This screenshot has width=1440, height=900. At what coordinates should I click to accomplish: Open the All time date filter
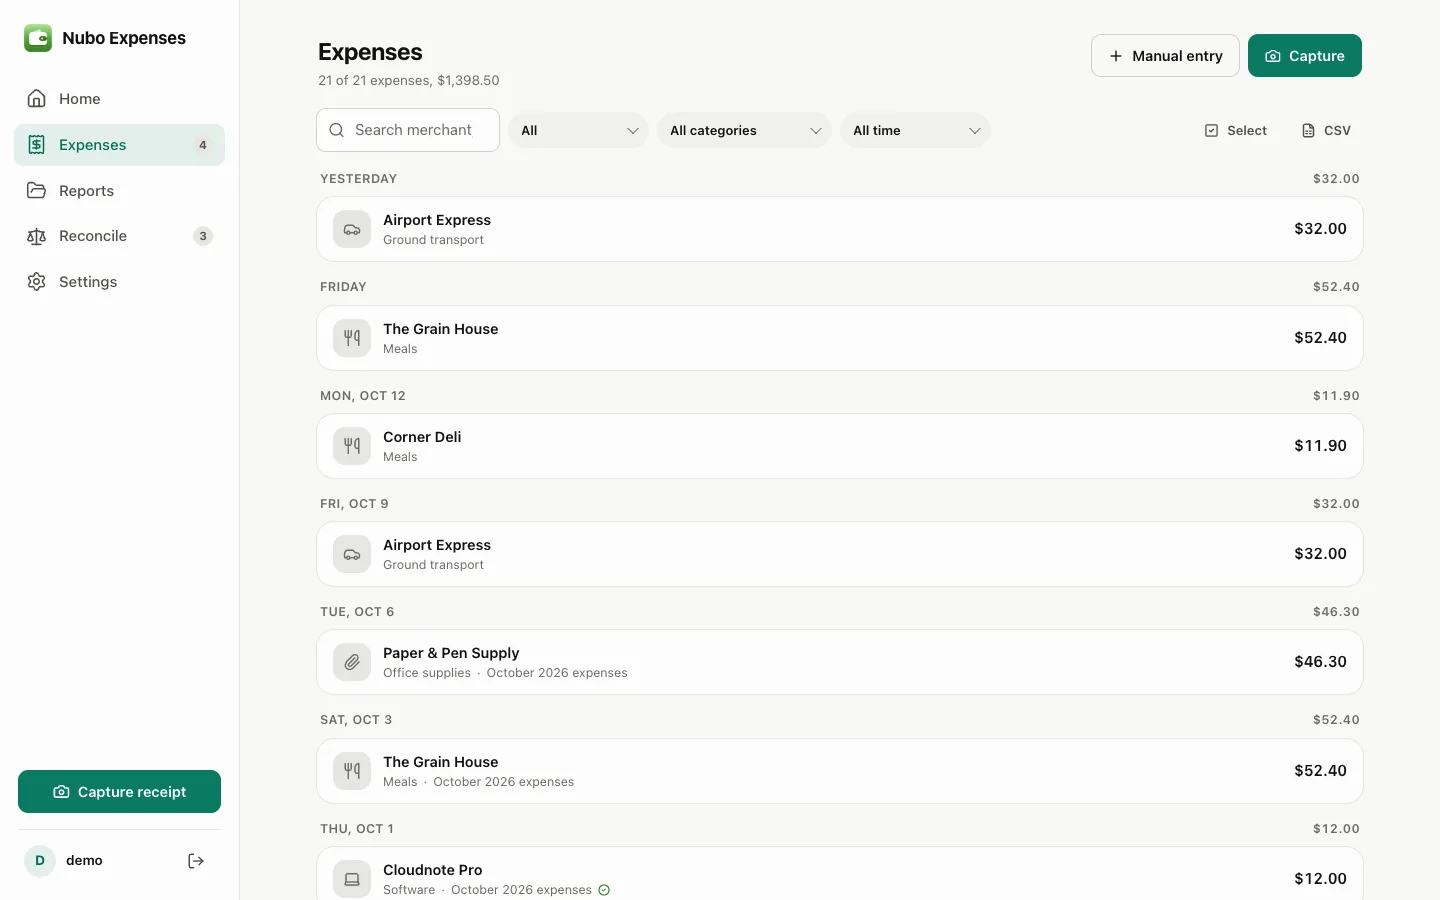[915, 130]
